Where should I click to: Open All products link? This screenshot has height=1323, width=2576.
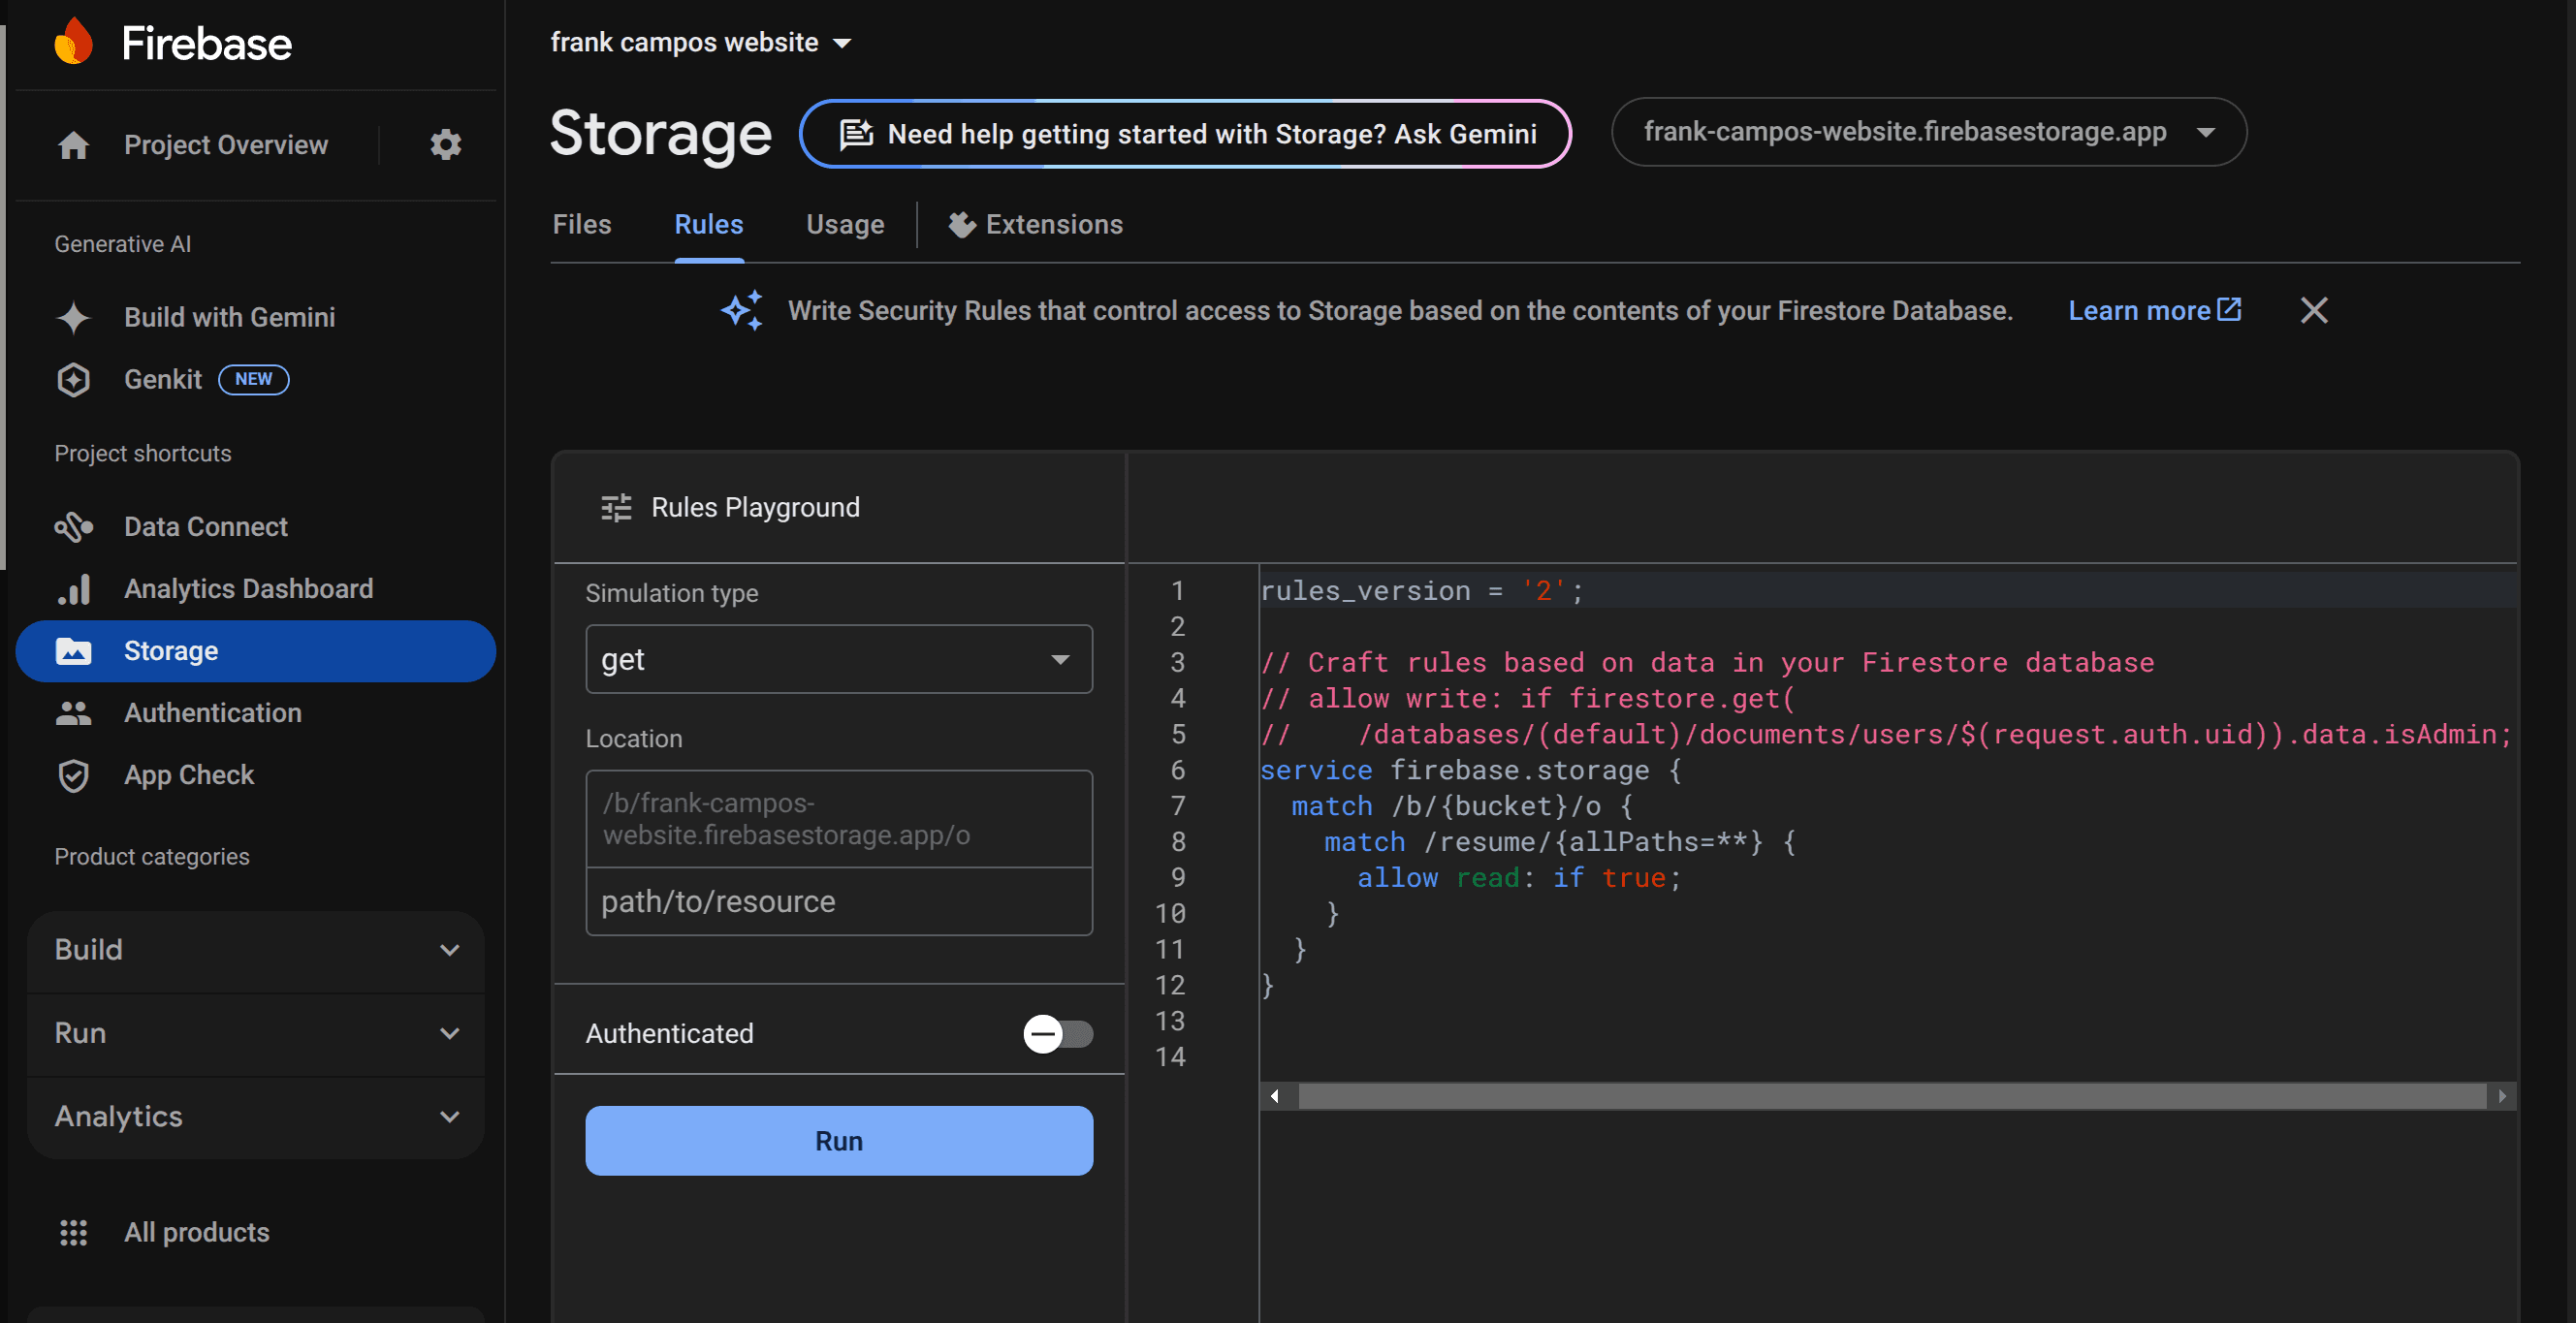(x=197, y=1232)
